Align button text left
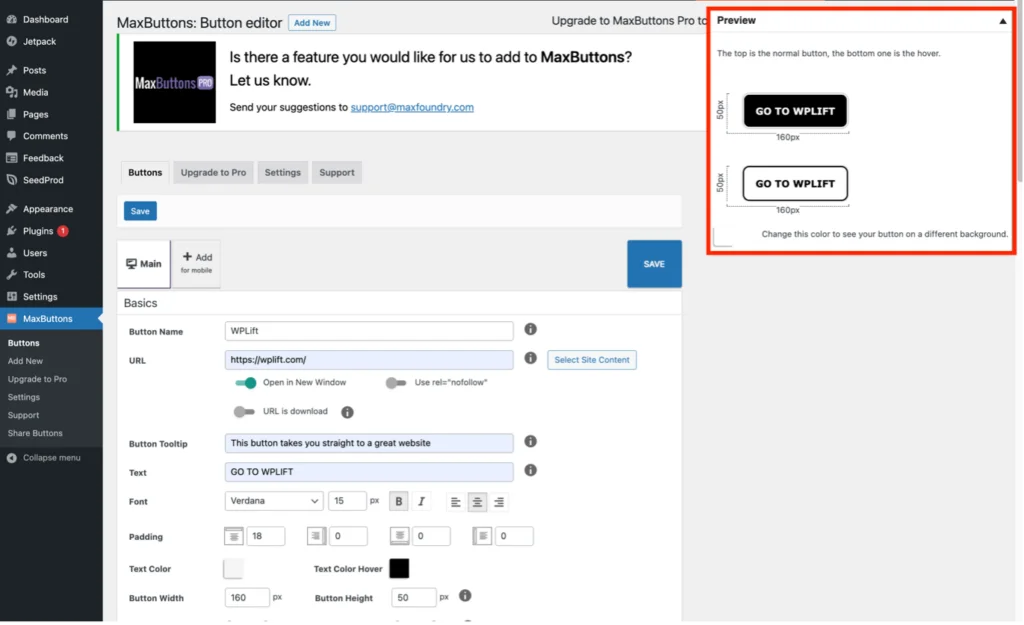 click(x=455, y=502)
